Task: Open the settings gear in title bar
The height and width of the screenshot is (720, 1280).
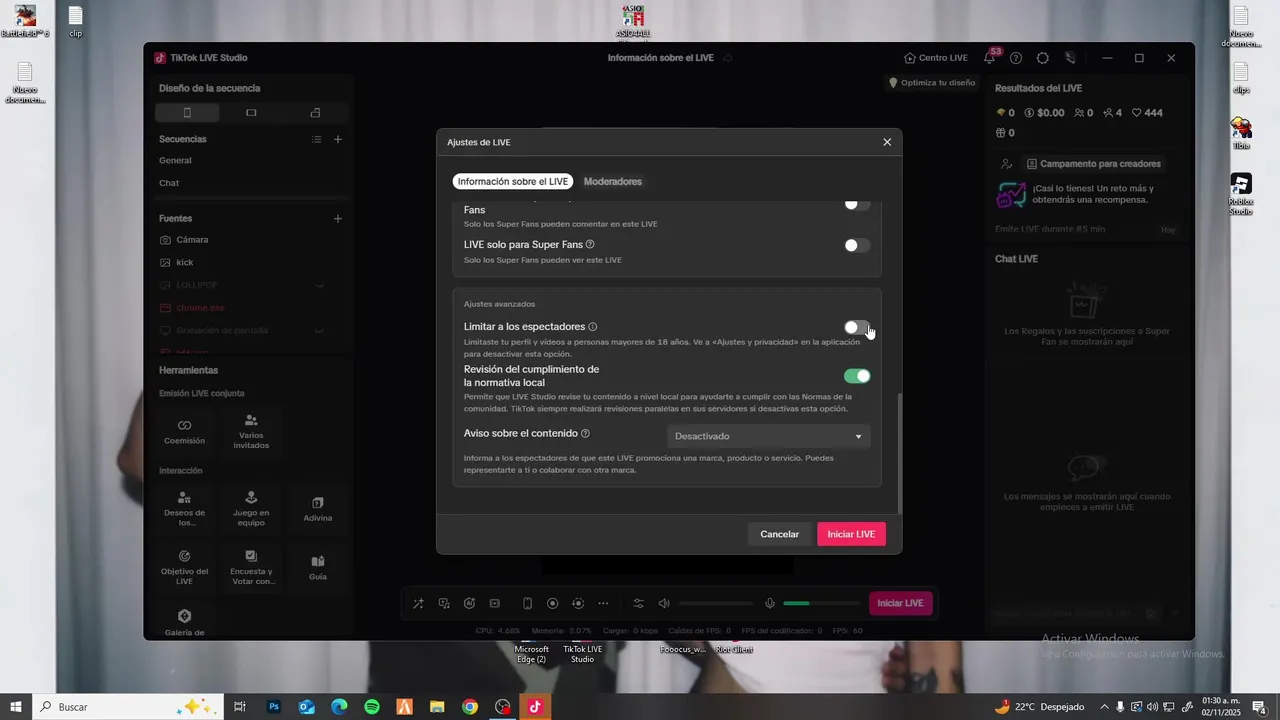Action: [1043, 58]
